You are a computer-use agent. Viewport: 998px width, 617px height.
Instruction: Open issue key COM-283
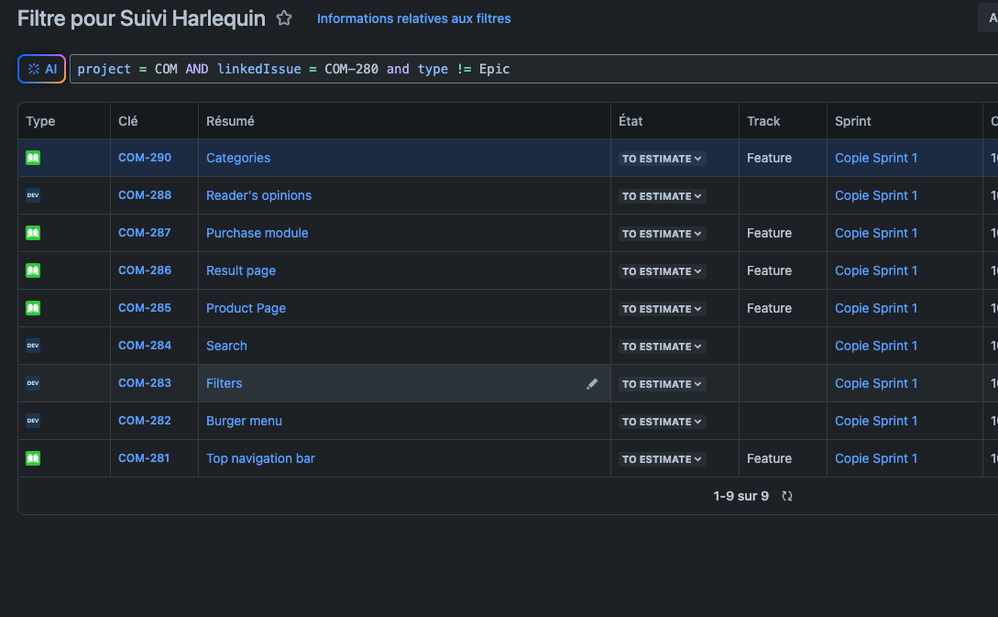[x=144, y=383]
